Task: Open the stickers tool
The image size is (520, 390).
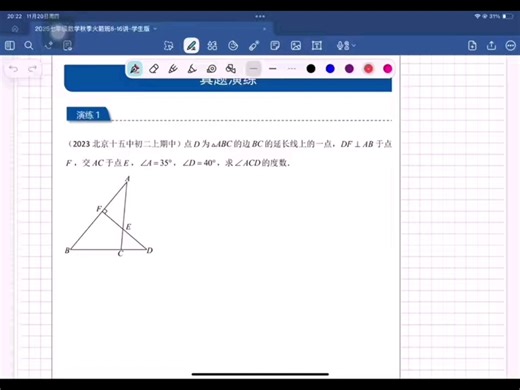Action: (x=233, y=46)
